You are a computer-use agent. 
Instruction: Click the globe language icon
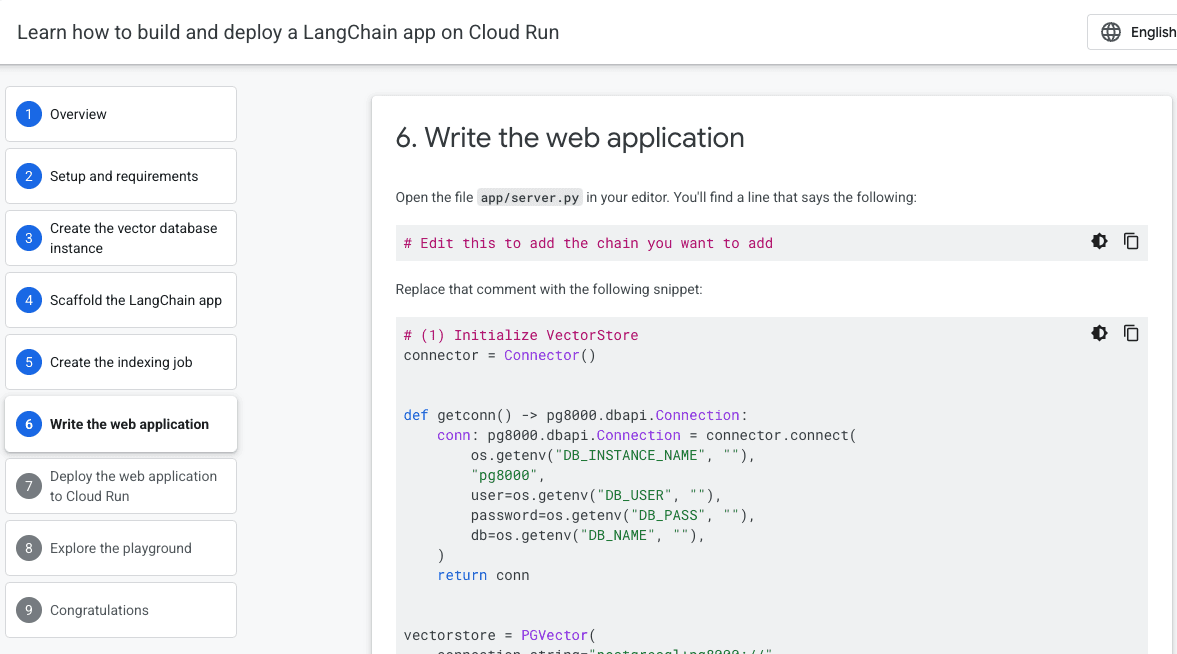pos(1111,32)
